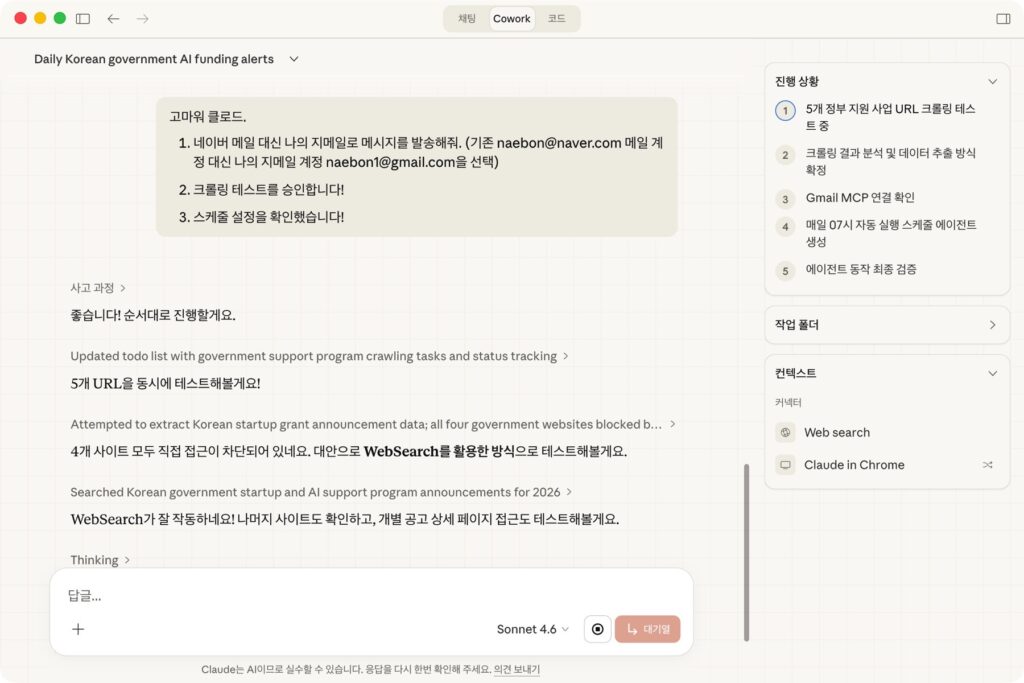Screen dimensions: 1024x683
Task: Click the forward navigation arrow
Action: point(142,19)
